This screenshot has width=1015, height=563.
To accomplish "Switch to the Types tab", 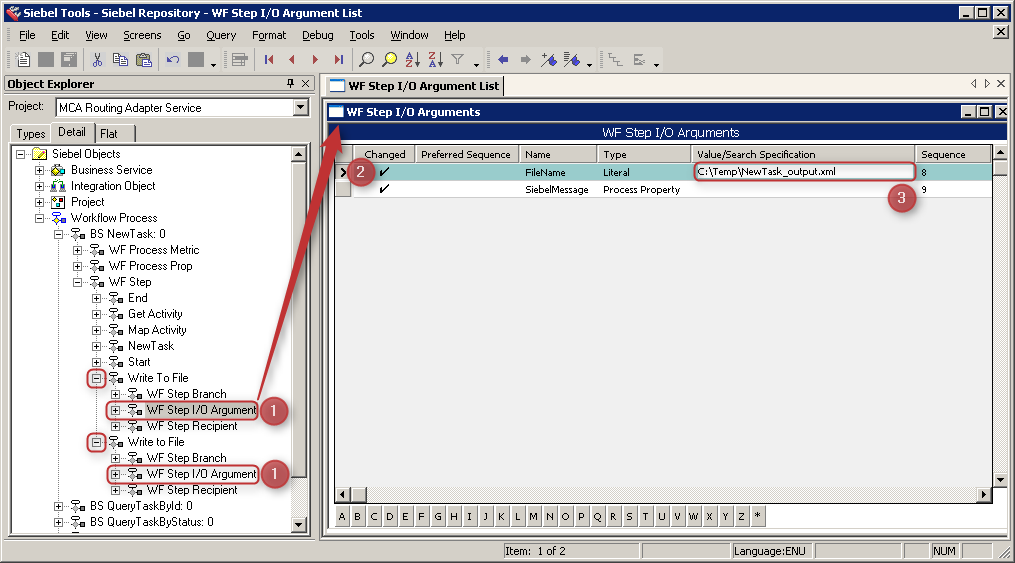I will tap(30, 133).
